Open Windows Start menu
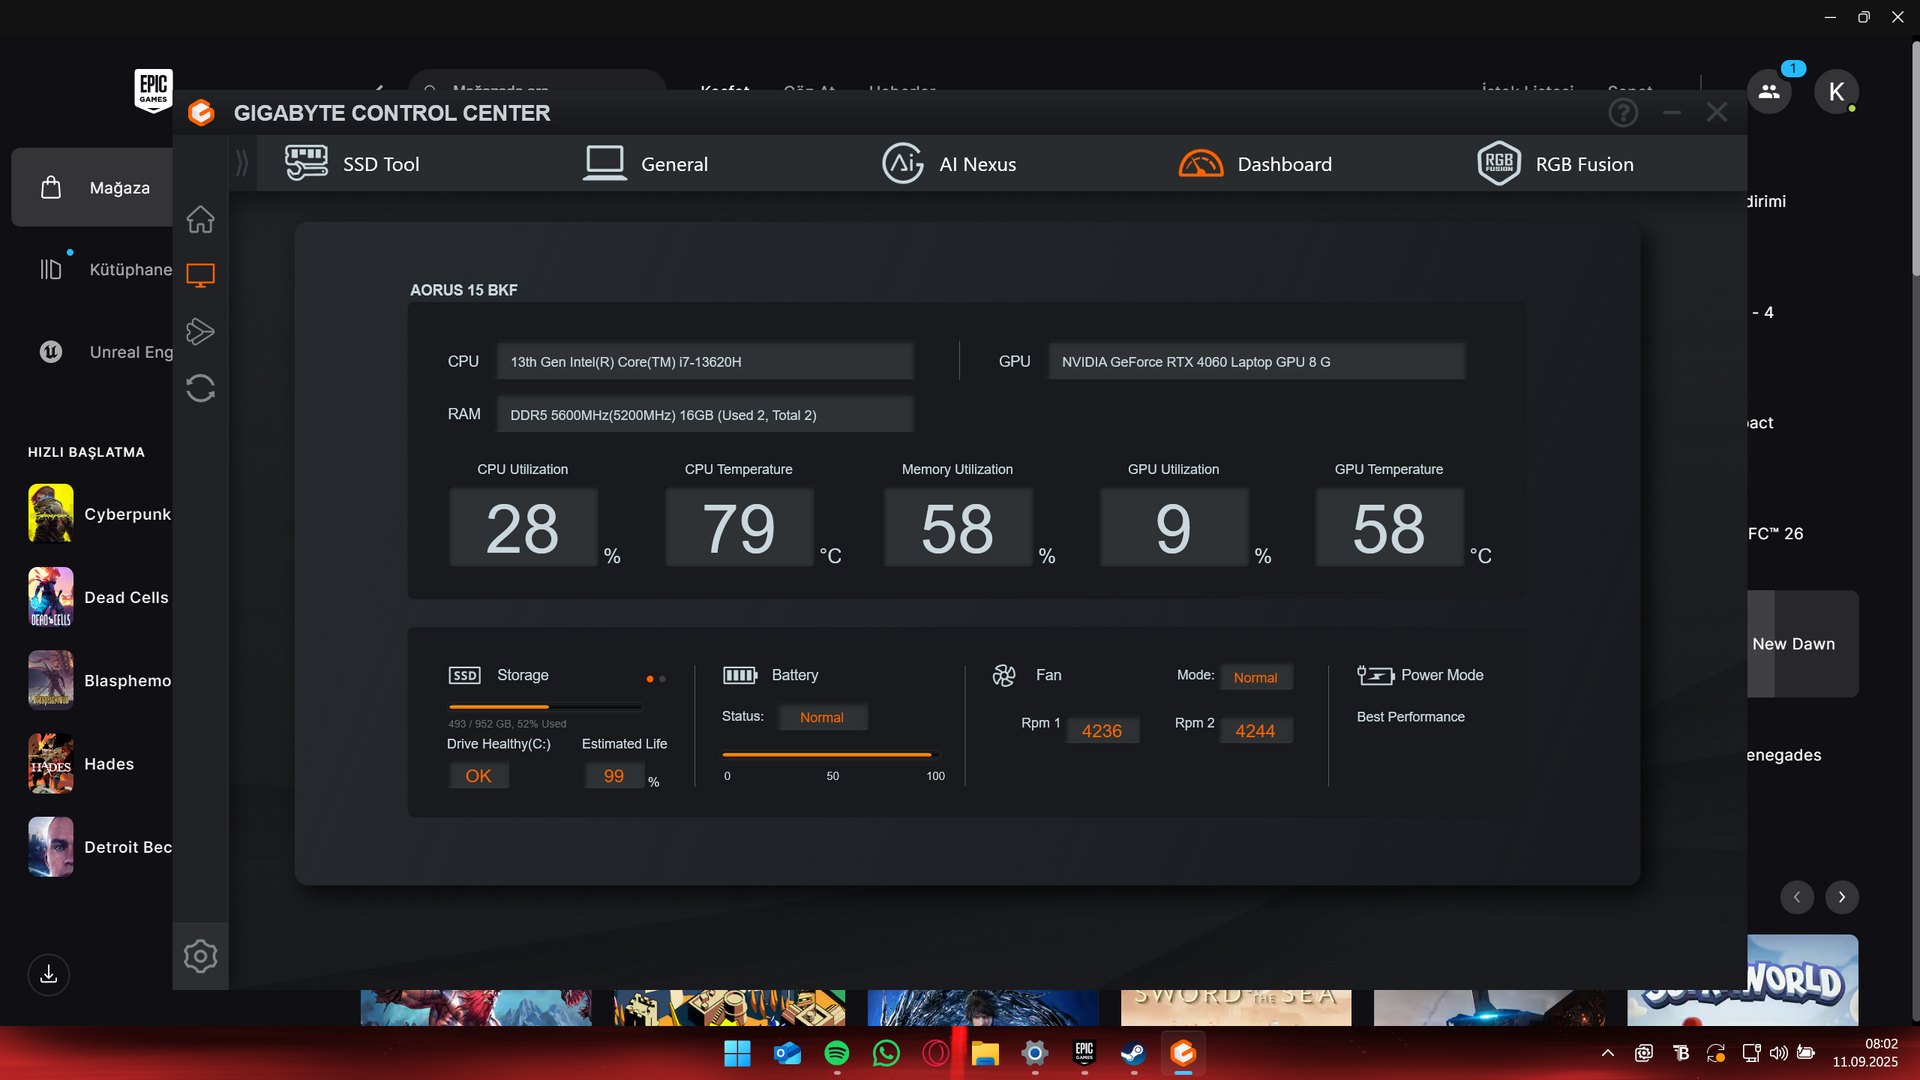1920x1080 pixels. 737,1054
